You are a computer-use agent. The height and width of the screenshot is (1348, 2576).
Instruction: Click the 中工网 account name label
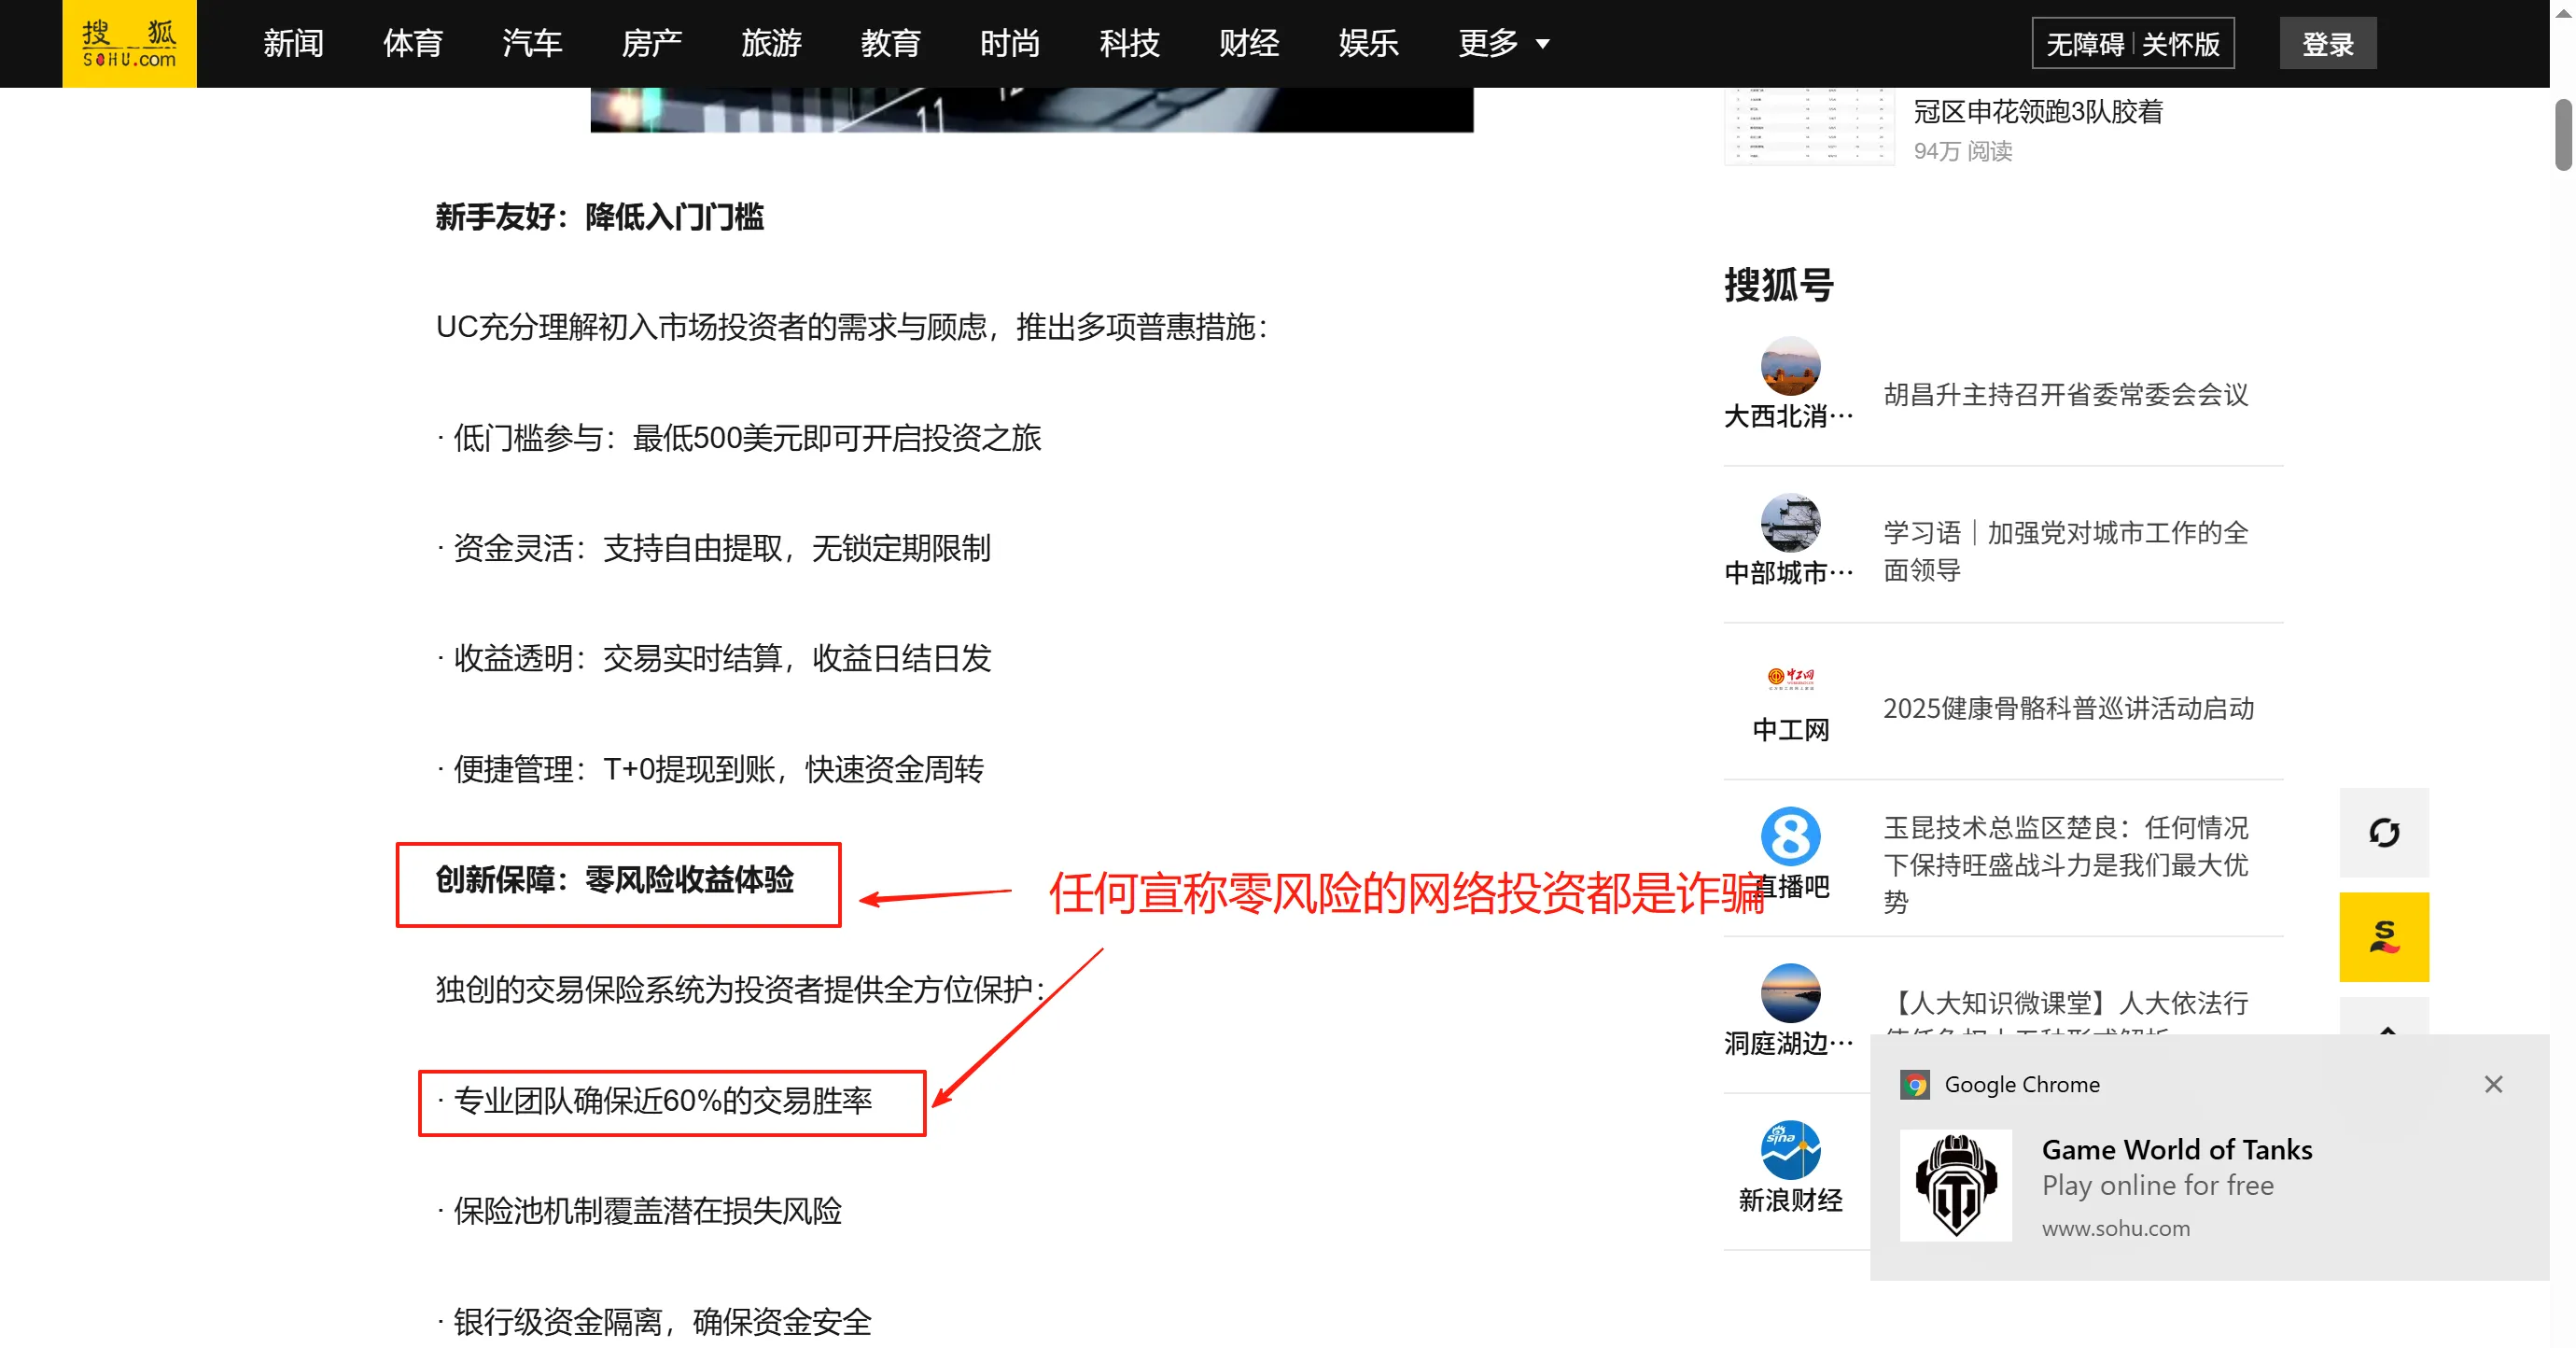pos(1790,730)
